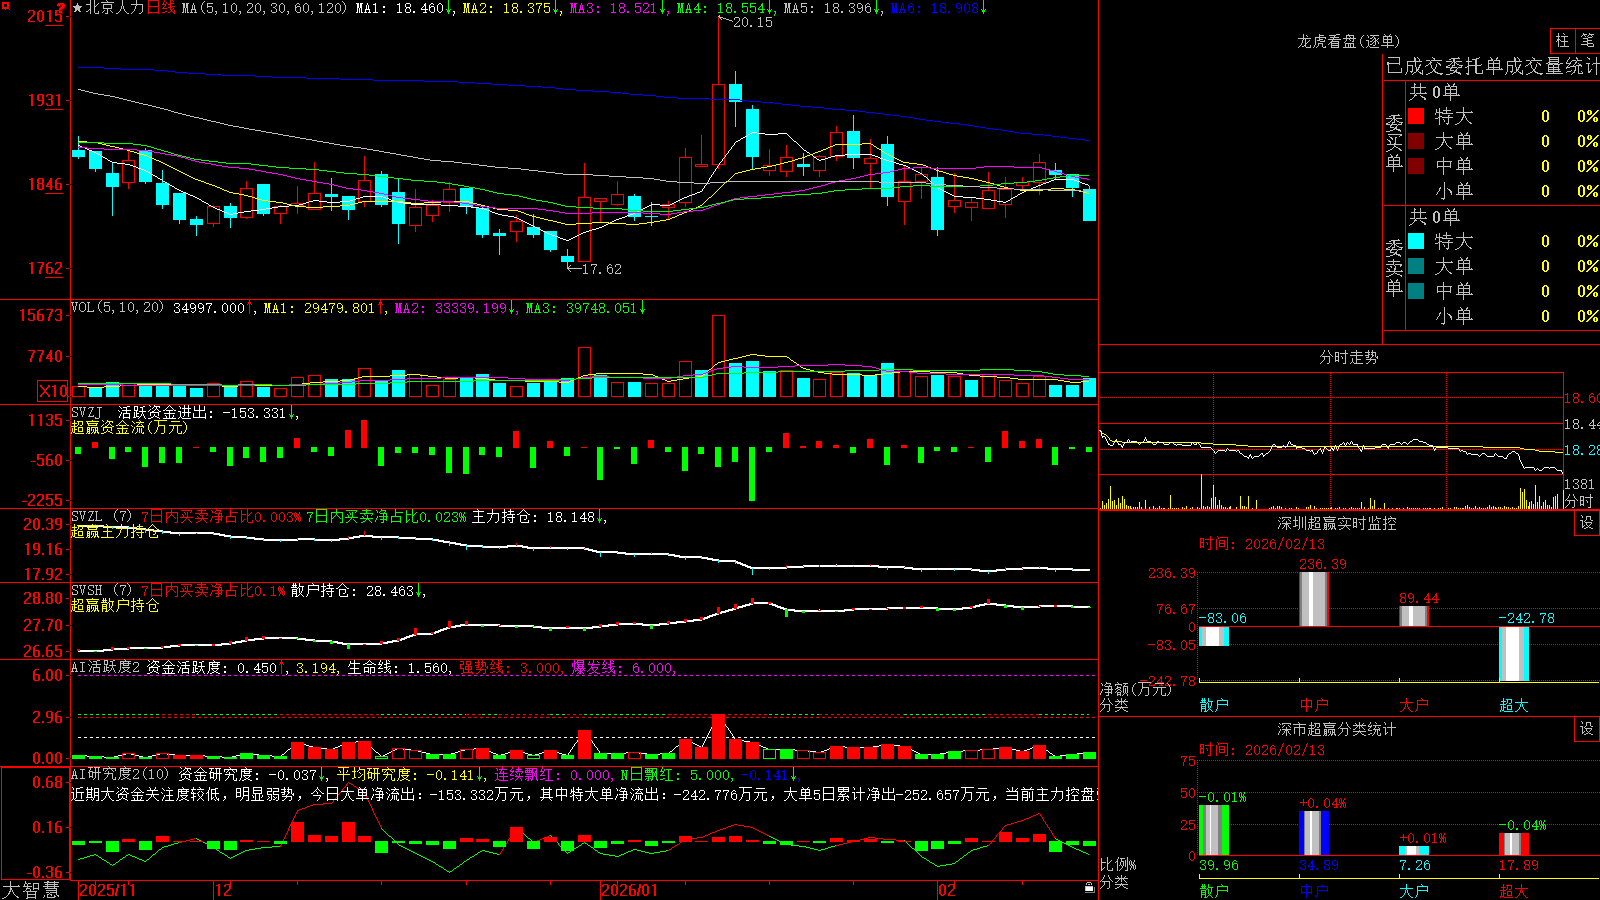Screen dimensions: 1600x900
Task: Click the 时间: 2026/02/13 label in 深圳超赢实时监控
Action: [1262, 544]
